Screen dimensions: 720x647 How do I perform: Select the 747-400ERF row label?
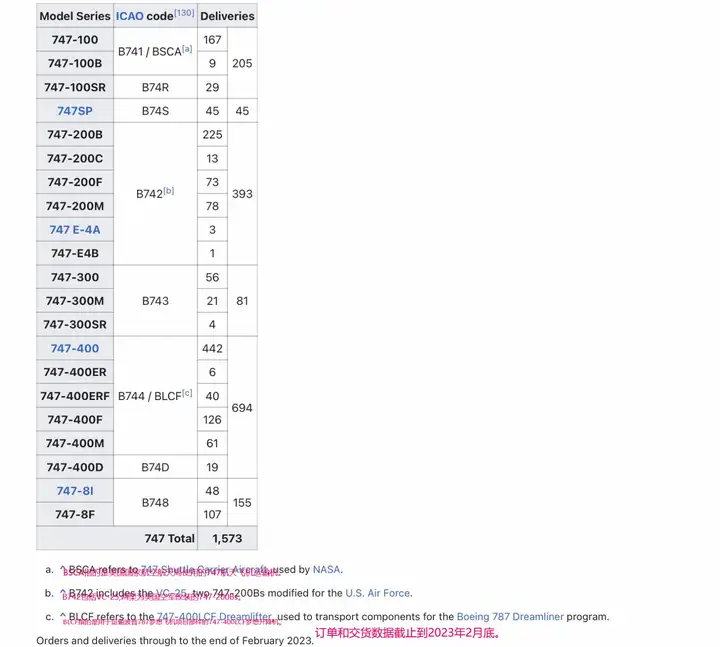tap(75, 396)
